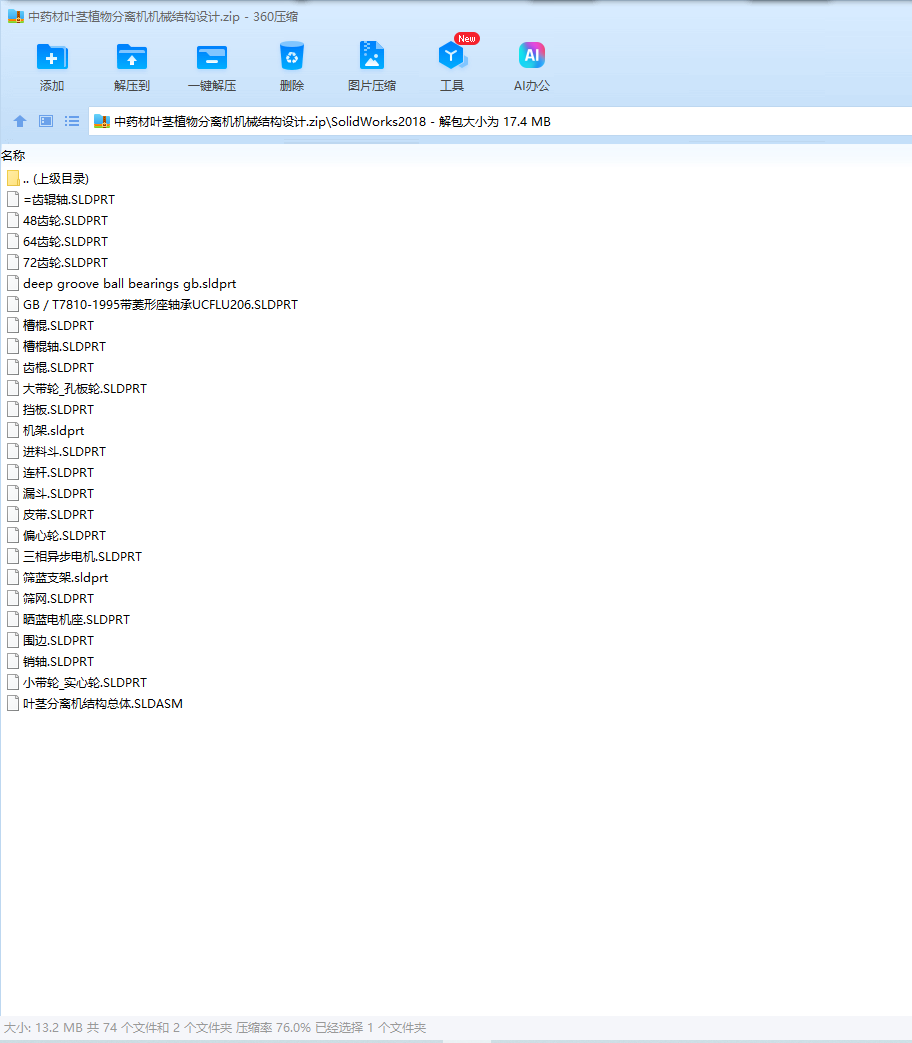Image resolution: width=912 pixels, height=1043 pixels.
Task: Select the file 大带轮_孔板轮.SLDPRT
Action: click(x=85, y=388)
